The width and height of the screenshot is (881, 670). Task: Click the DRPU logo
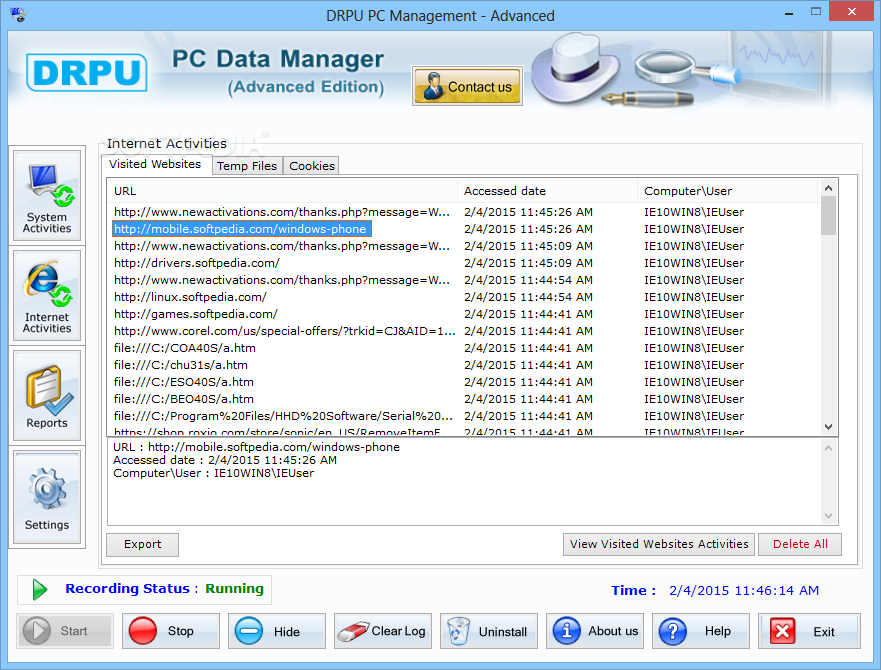pos(87,72)
